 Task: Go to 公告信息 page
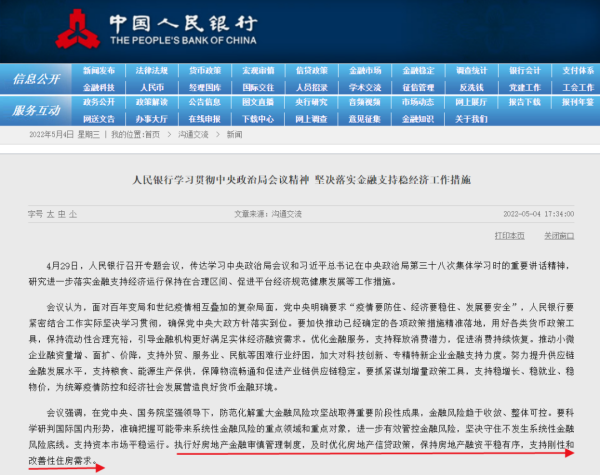(204, 102)
